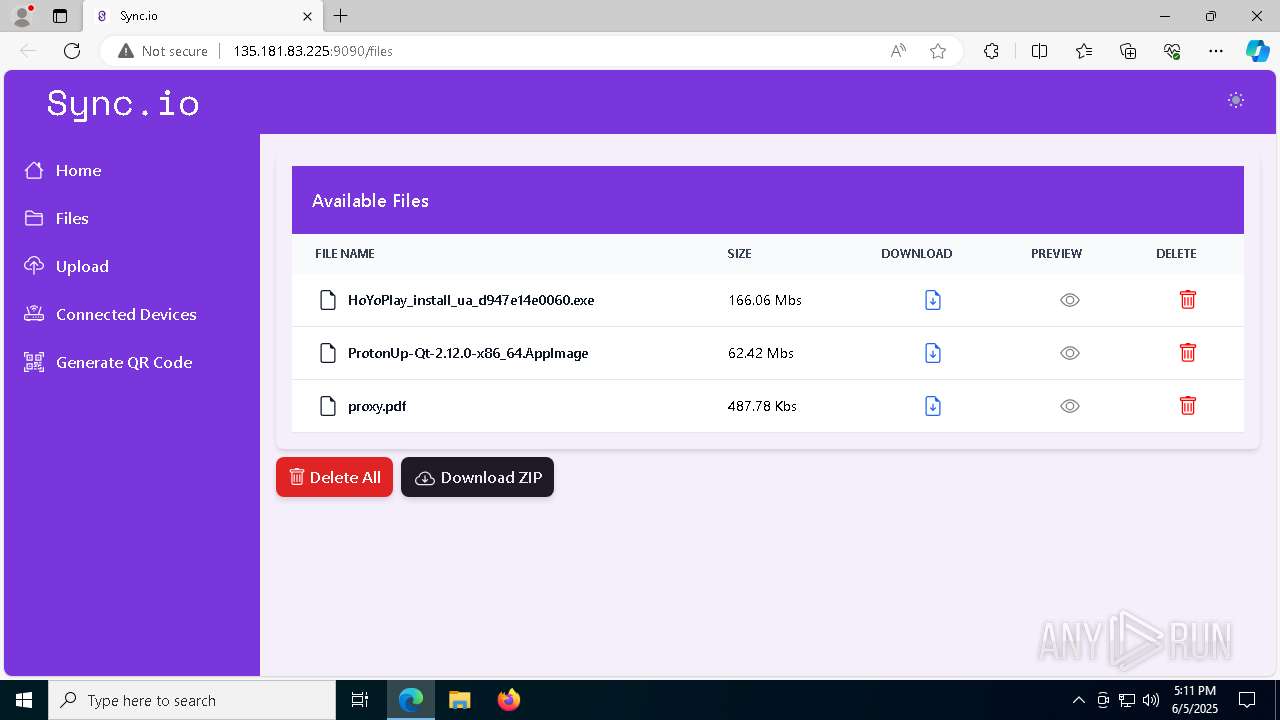The image size is (1280, 720).
Task: Preview HoYoPlay_install exe file
Action: click(x=1070, y=300)
